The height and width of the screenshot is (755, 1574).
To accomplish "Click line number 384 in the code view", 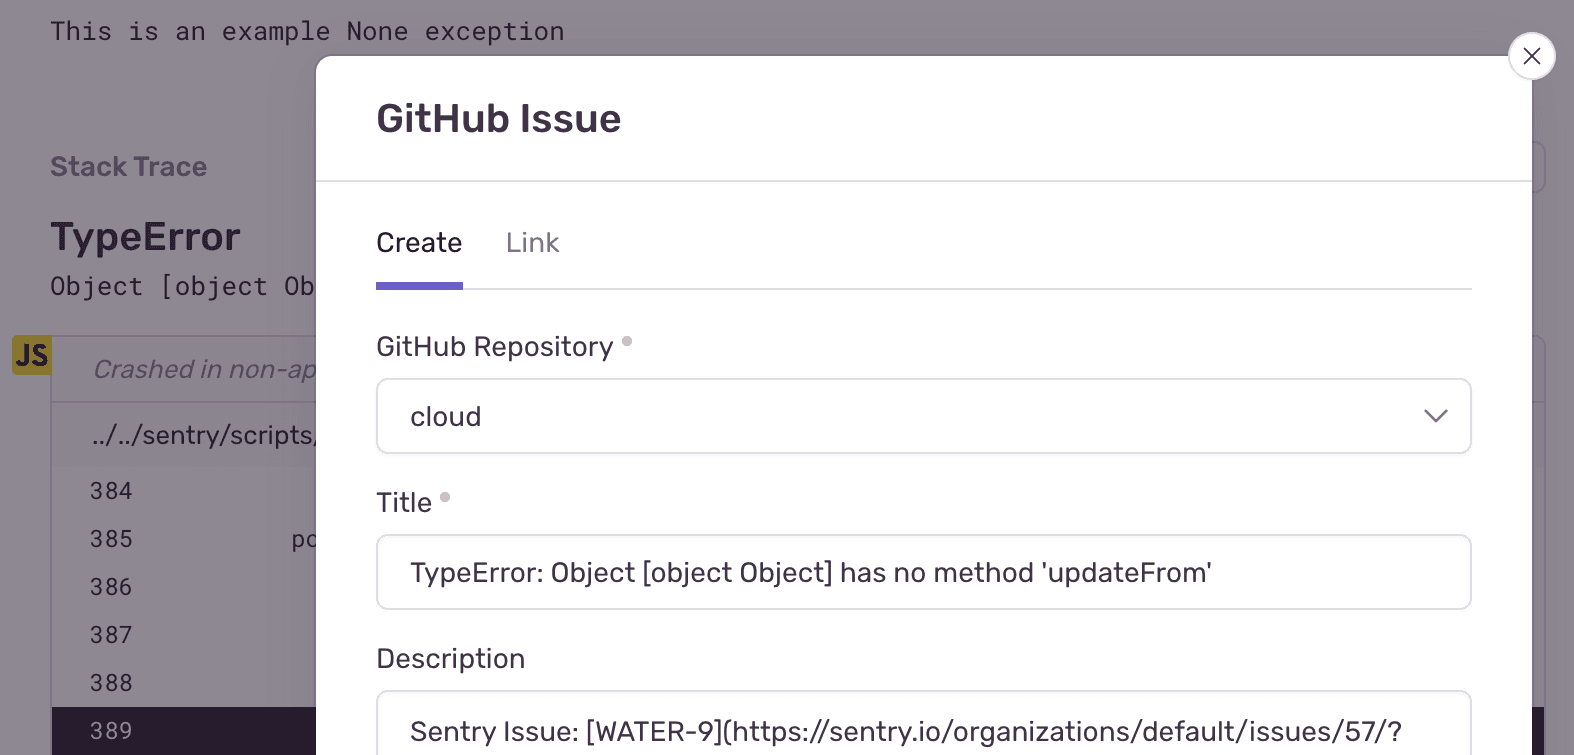I will tap(110, 491).
